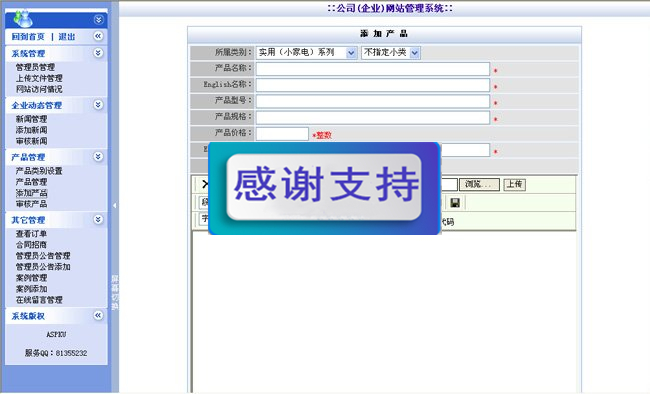The width and height of the screenshot is (650, 394).
Task: Click the 屏幕切换 screen switch label
Action: [115, 292]
